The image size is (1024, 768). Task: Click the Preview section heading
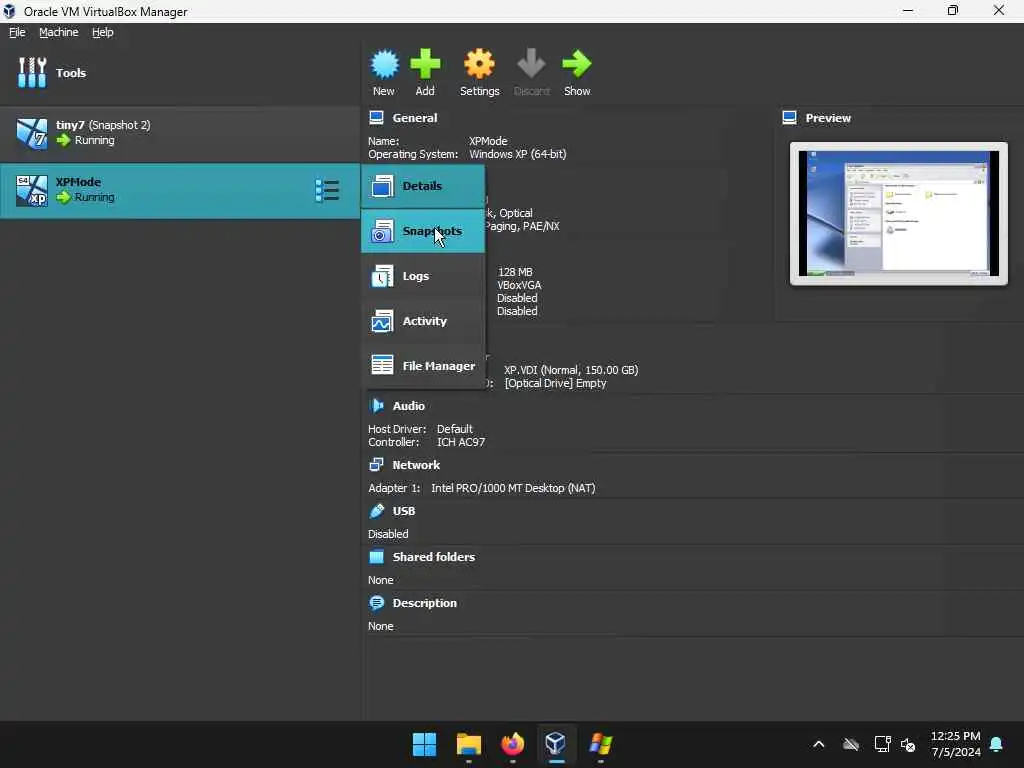tap(828, 118)
